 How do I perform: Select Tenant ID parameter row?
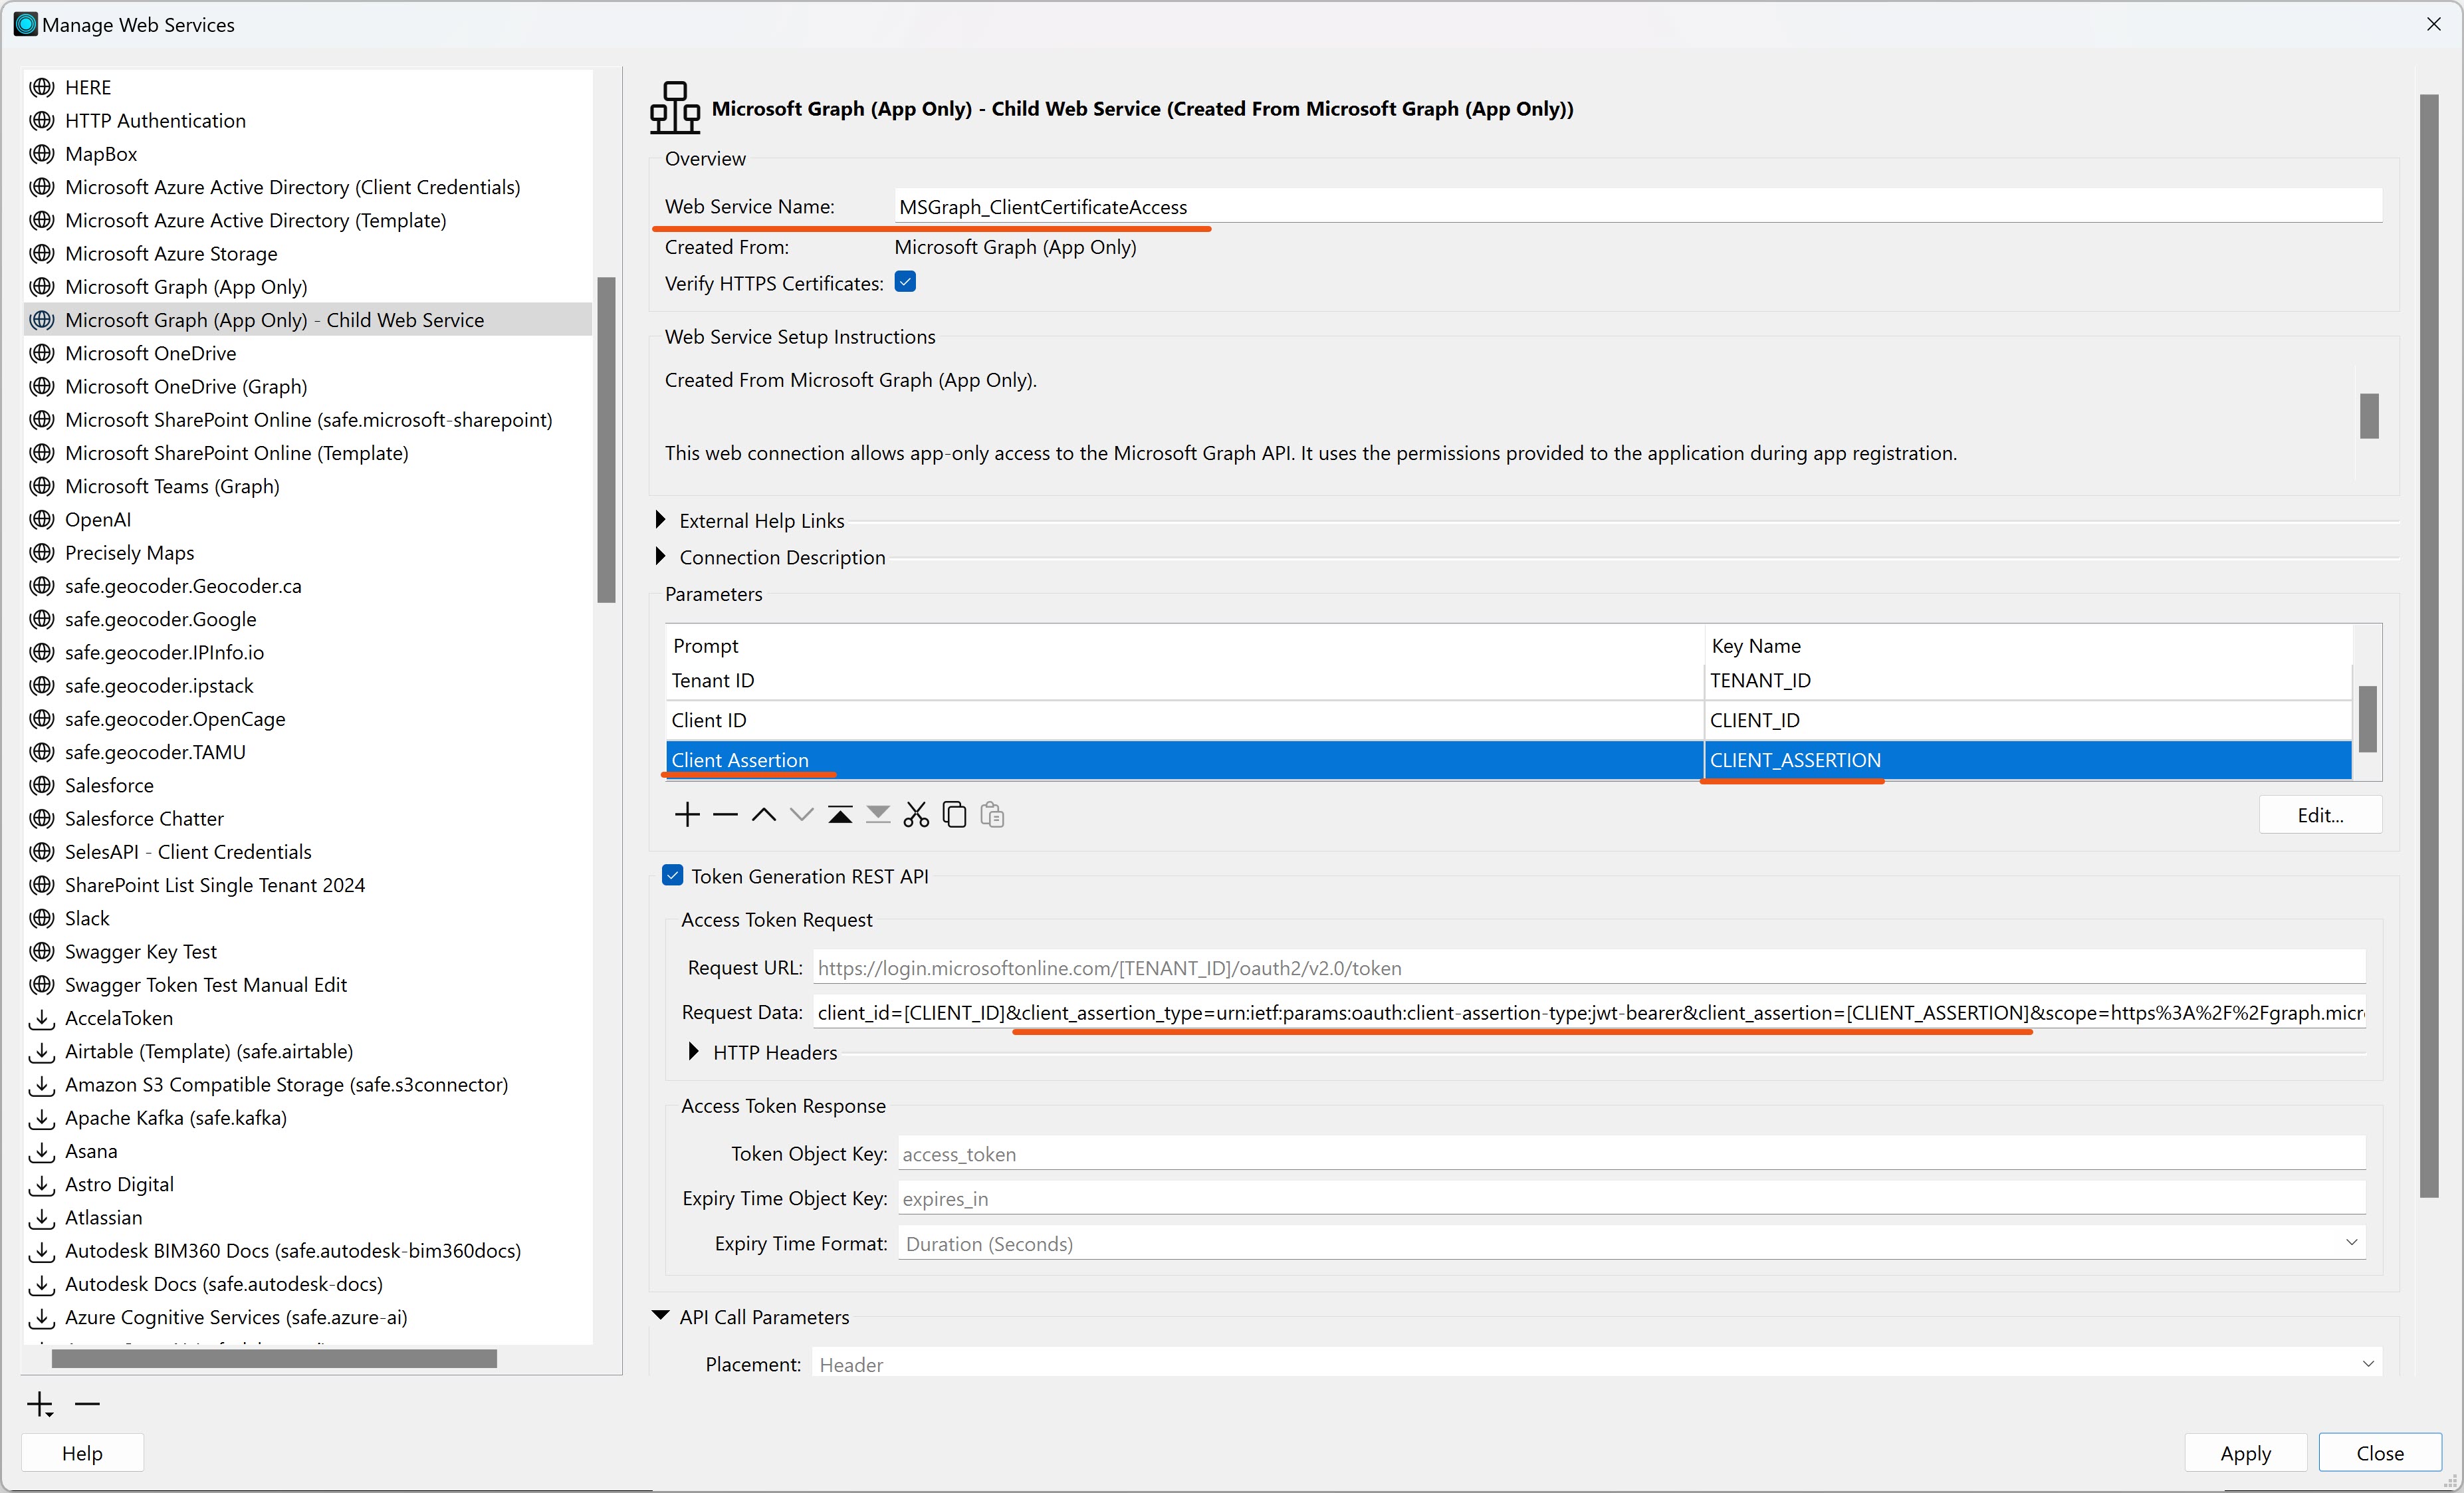1508,680
